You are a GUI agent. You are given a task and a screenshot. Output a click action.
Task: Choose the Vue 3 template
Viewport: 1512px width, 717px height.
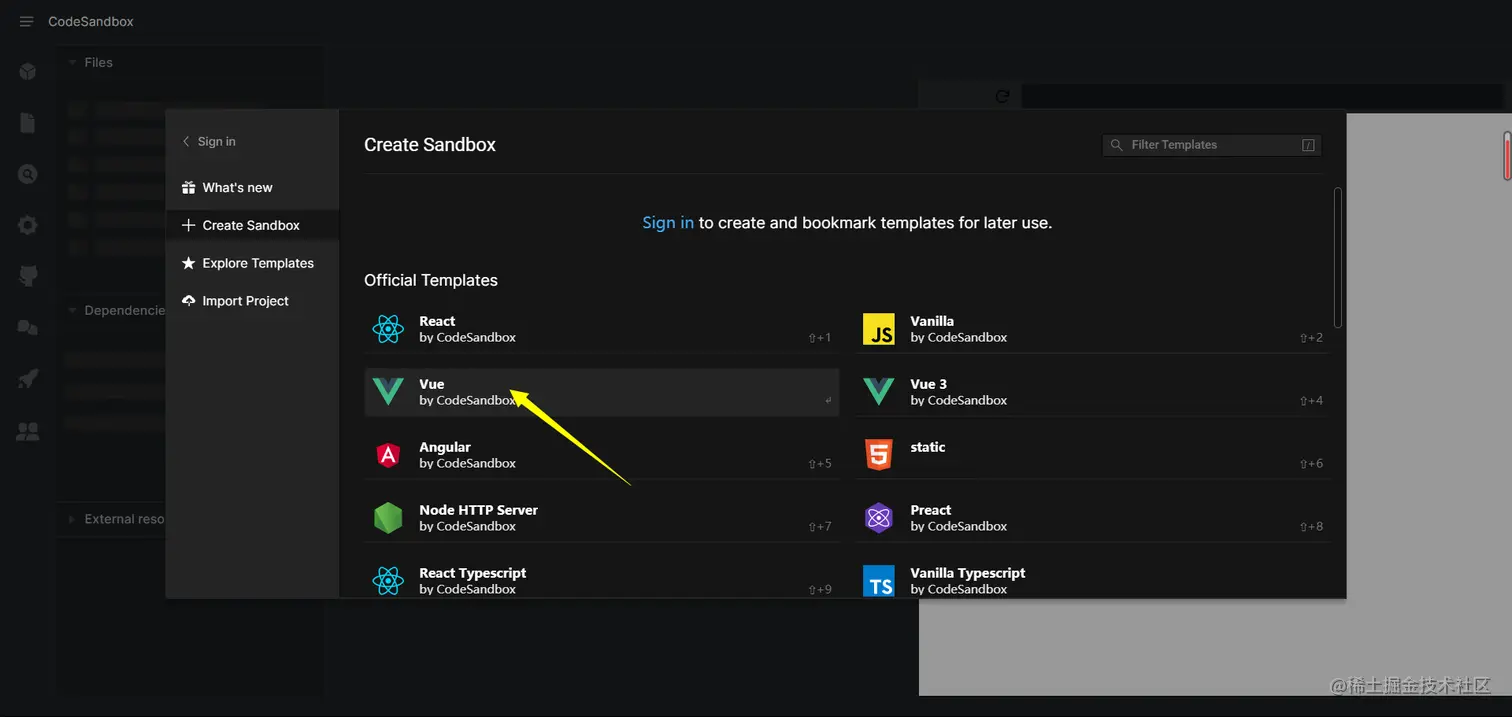(x=1093, y=392)
